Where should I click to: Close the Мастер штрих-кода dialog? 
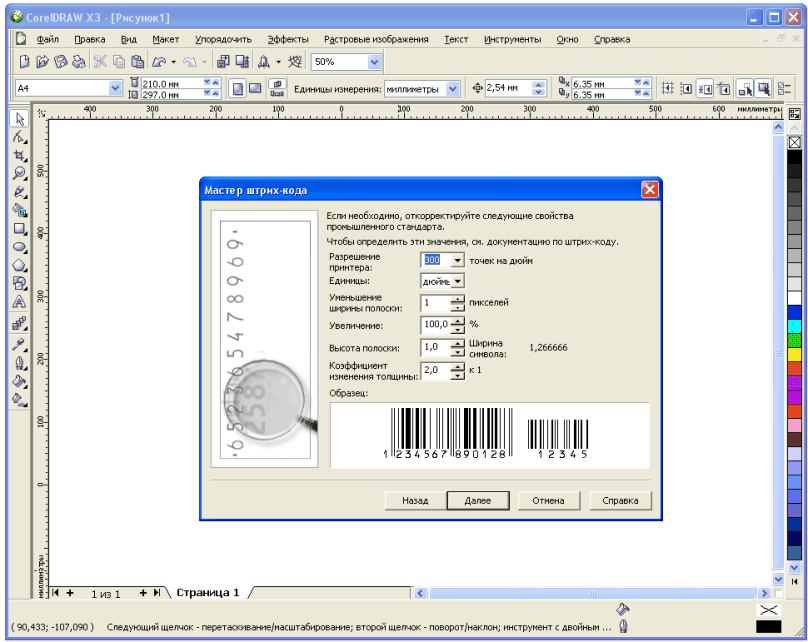649,190
